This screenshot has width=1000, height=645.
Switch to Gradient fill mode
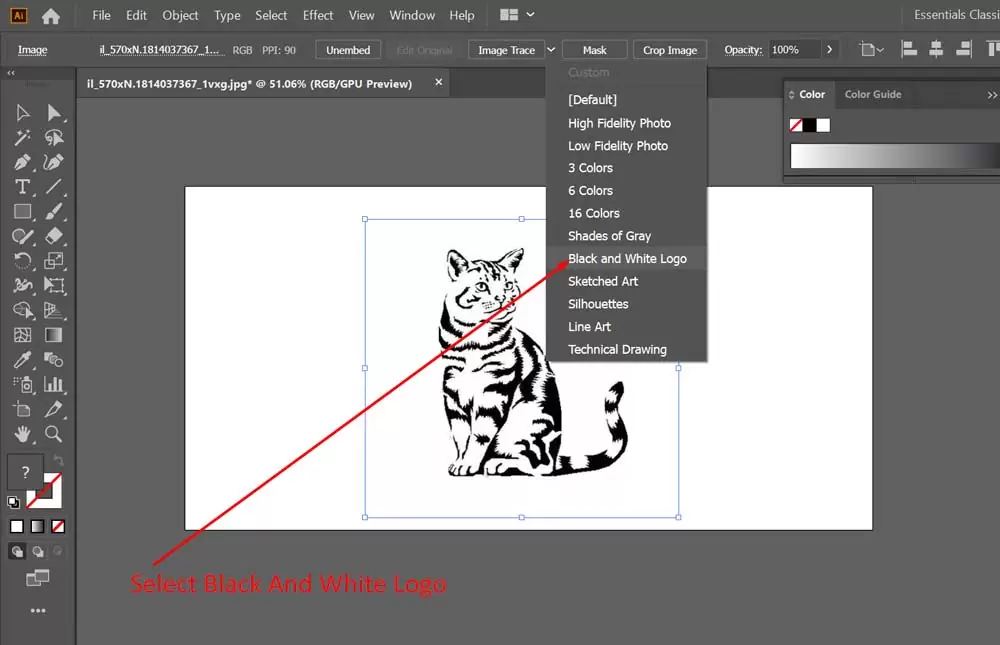pos(37,526)
